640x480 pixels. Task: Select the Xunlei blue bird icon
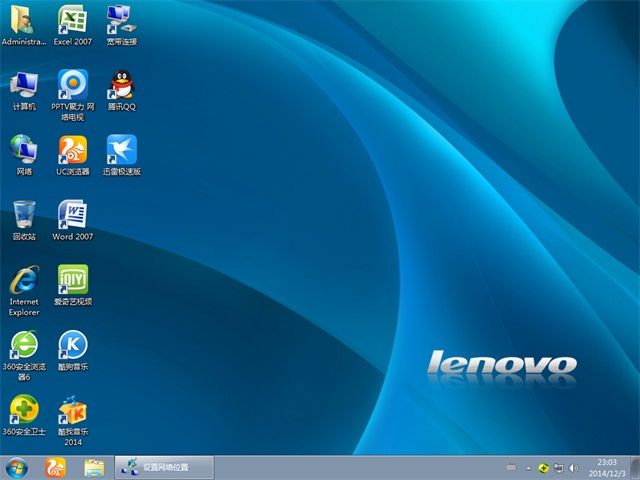(121, 150)
